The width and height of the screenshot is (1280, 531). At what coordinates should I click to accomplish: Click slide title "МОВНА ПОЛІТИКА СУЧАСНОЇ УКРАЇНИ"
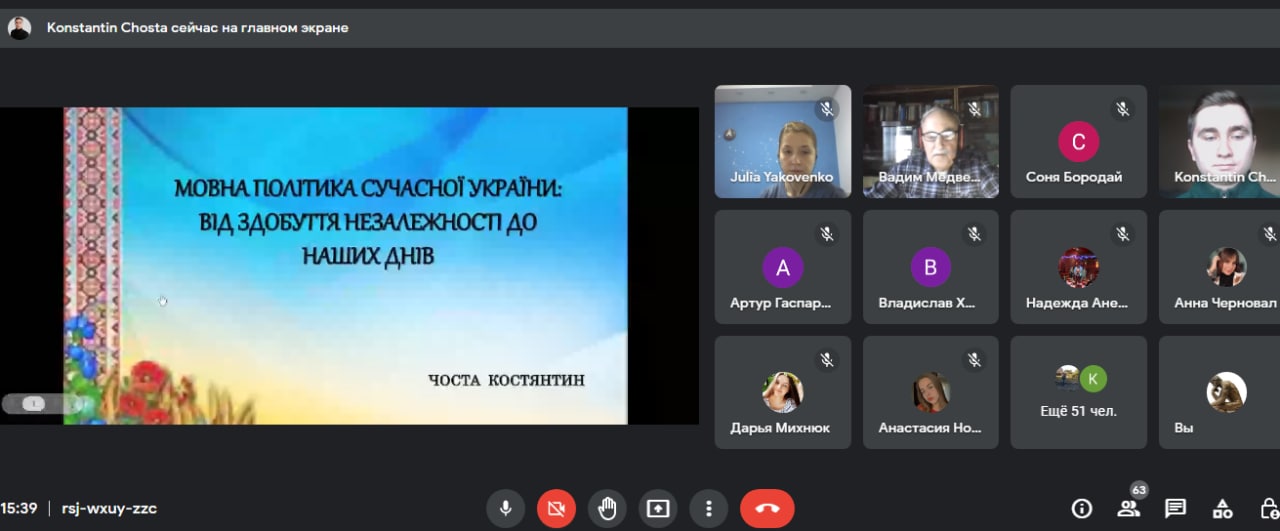point(368,188)
